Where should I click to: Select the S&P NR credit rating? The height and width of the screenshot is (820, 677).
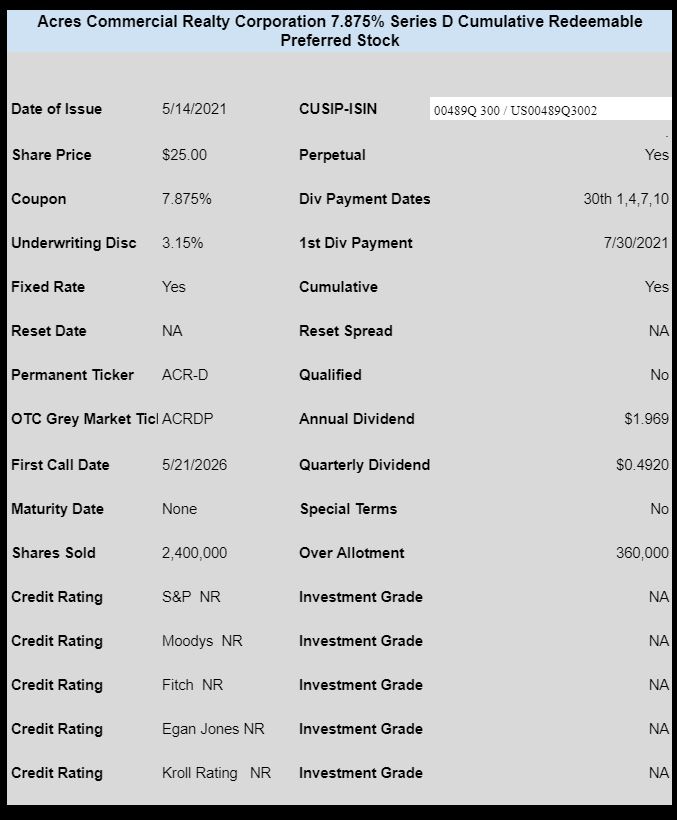pyautogui.click(x=191, y=597)
